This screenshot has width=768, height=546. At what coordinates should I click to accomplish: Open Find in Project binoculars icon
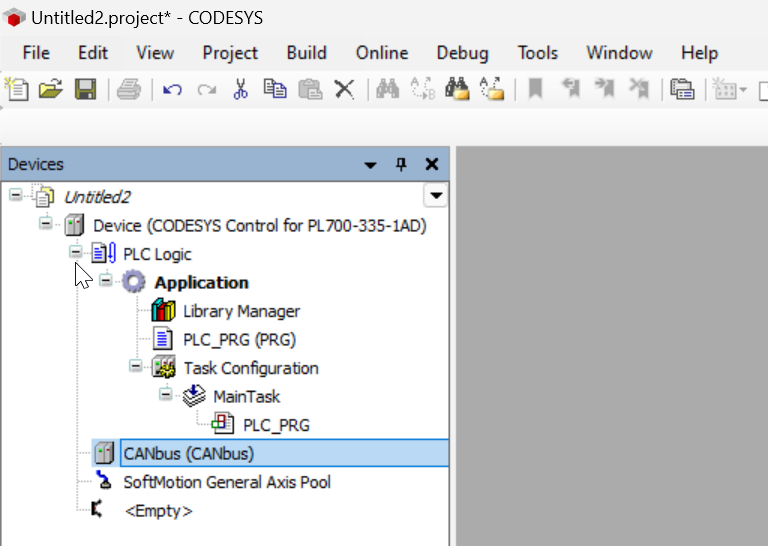click(457, 90)
